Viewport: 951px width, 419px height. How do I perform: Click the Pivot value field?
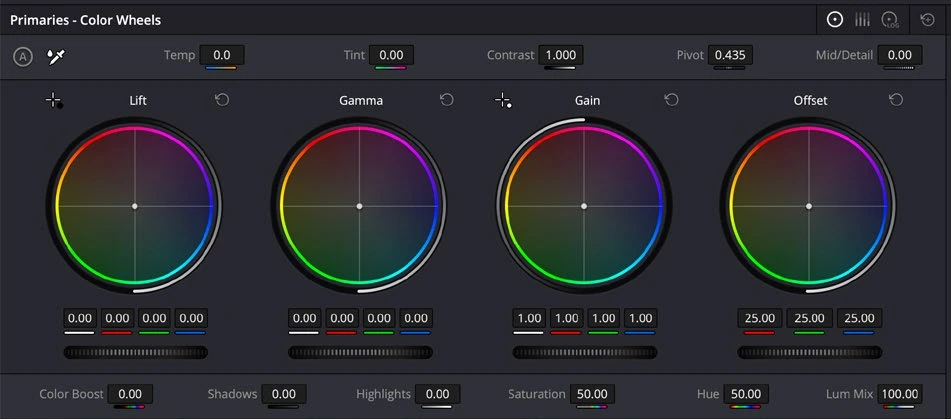pyautogui.click(x=730, y=55)
